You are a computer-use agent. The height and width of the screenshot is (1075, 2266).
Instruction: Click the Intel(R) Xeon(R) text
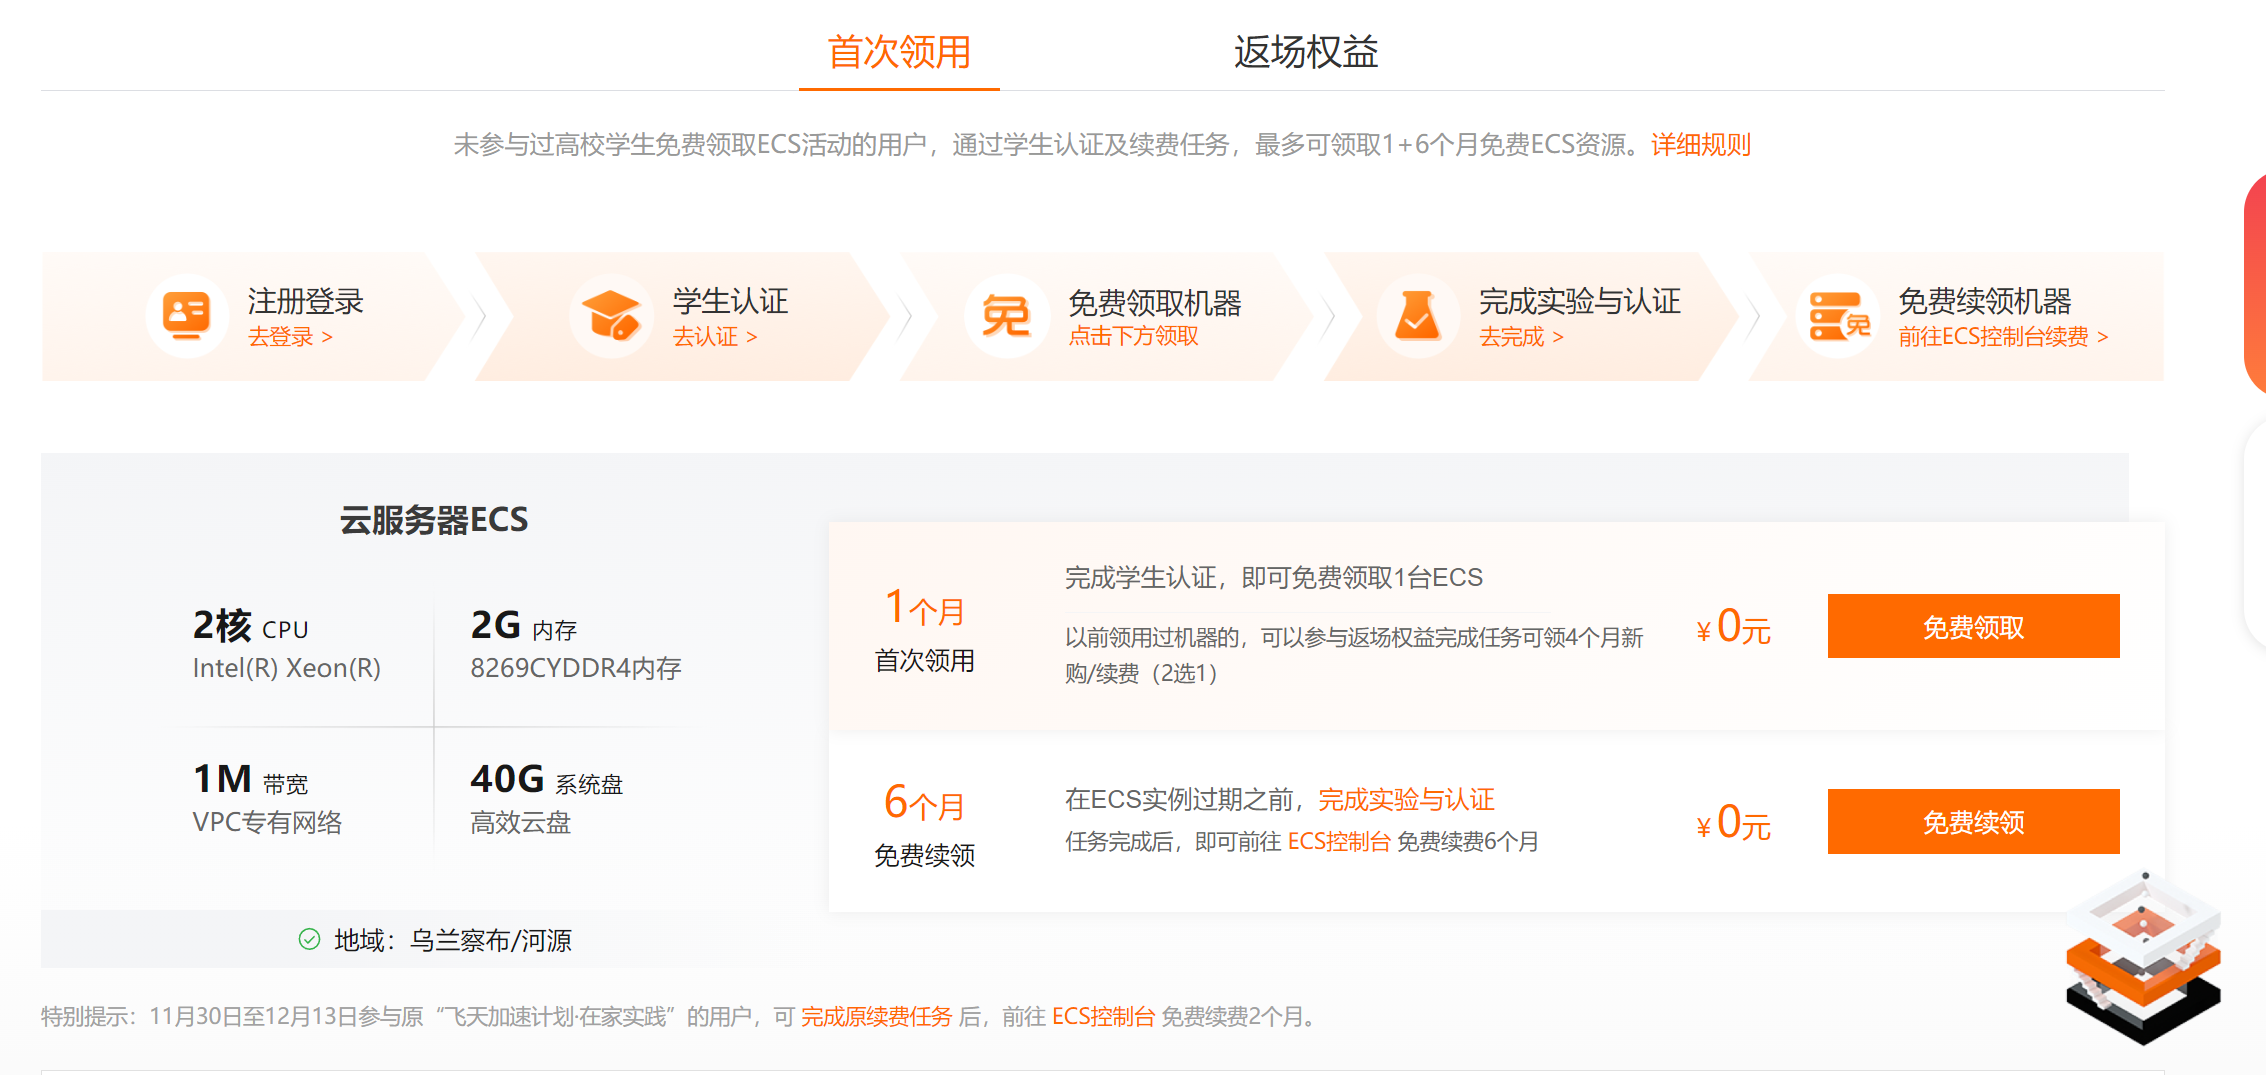click(x=287, y=668)
